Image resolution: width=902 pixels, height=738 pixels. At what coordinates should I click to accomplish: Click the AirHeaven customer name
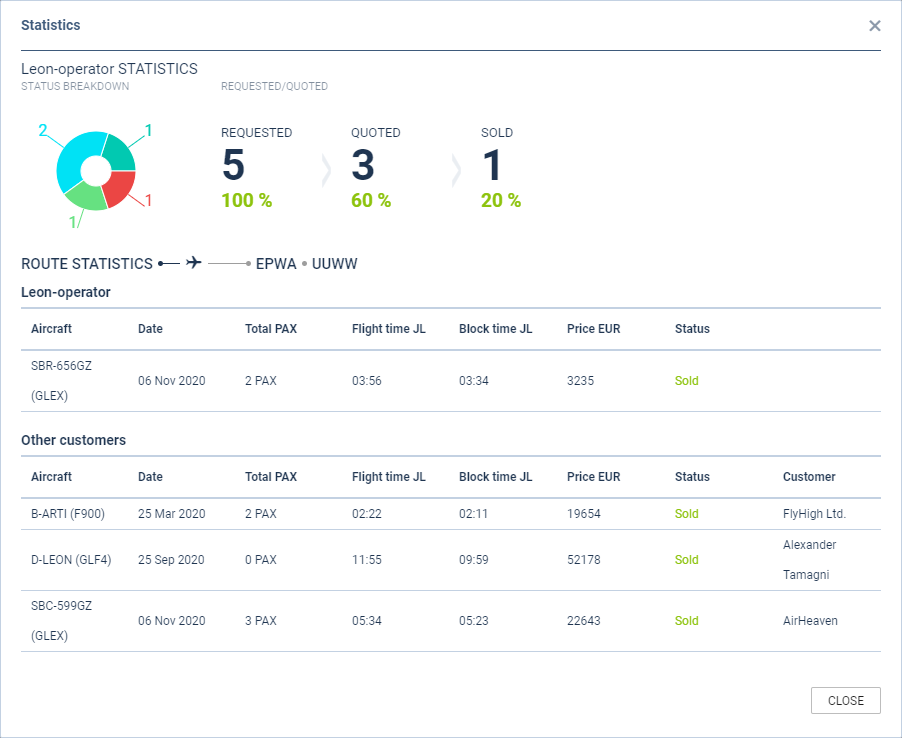810,621
